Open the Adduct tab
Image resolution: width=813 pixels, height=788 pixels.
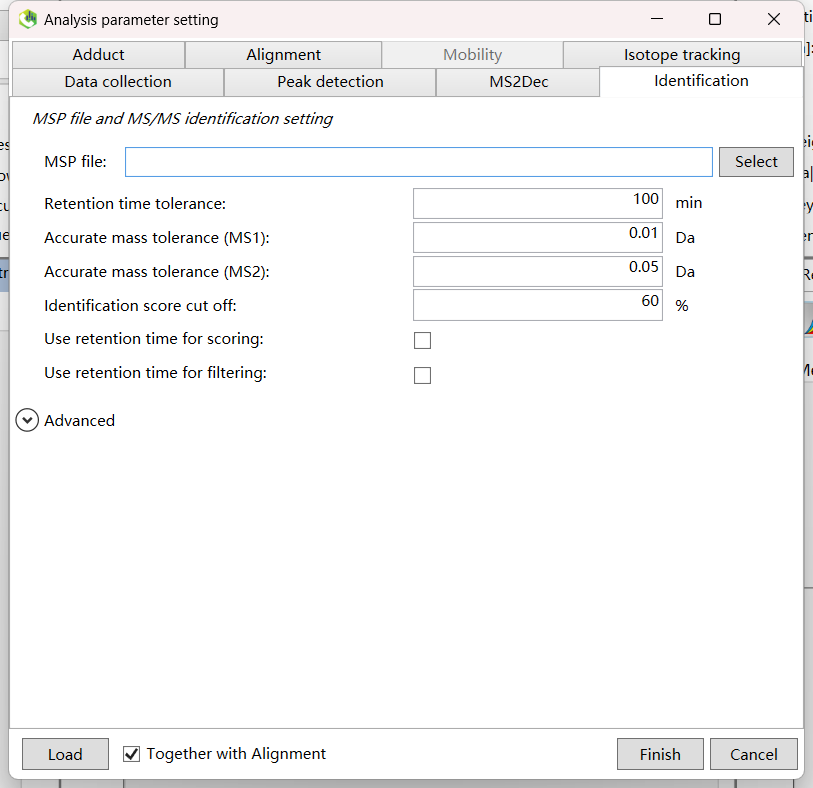coord(99,55)
